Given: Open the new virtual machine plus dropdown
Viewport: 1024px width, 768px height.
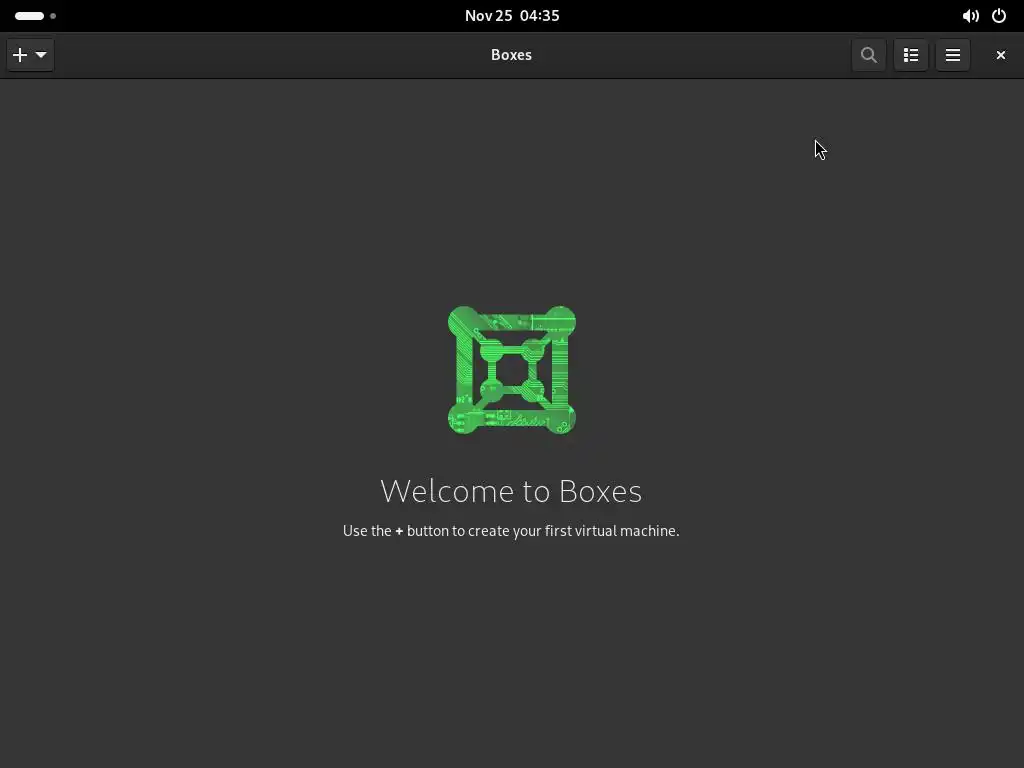Looking at the screenshot, I should coord(30,55).
